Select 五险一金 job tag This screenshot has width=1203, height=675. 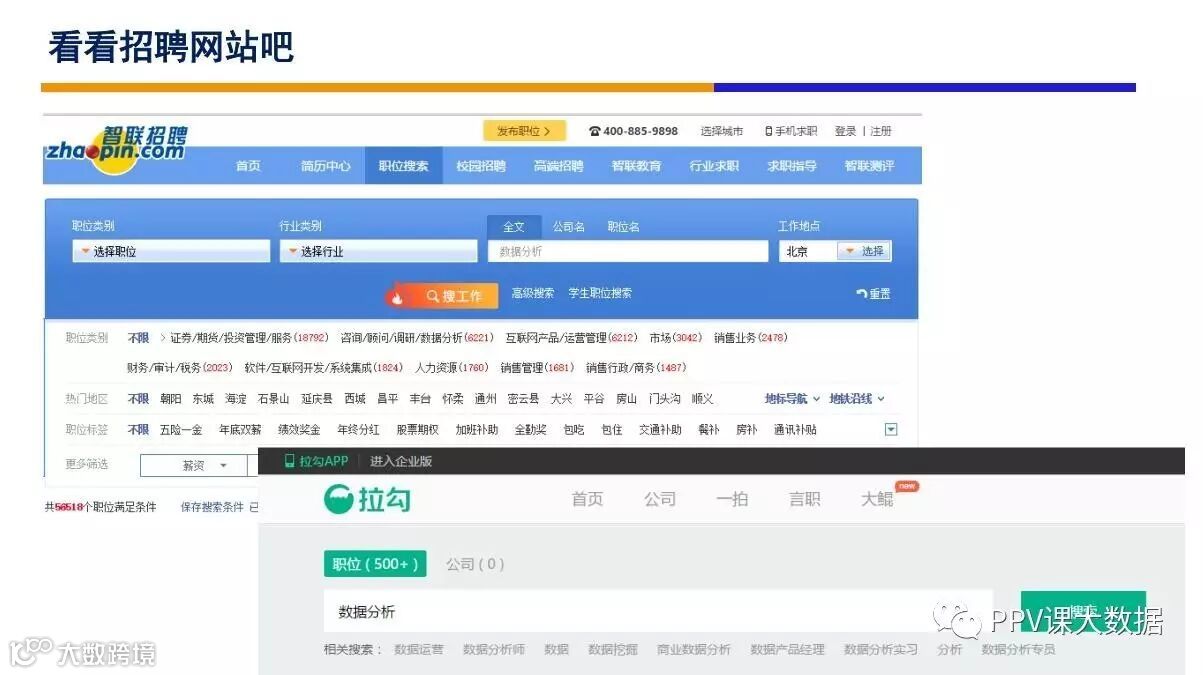click(x=181, y=430)
